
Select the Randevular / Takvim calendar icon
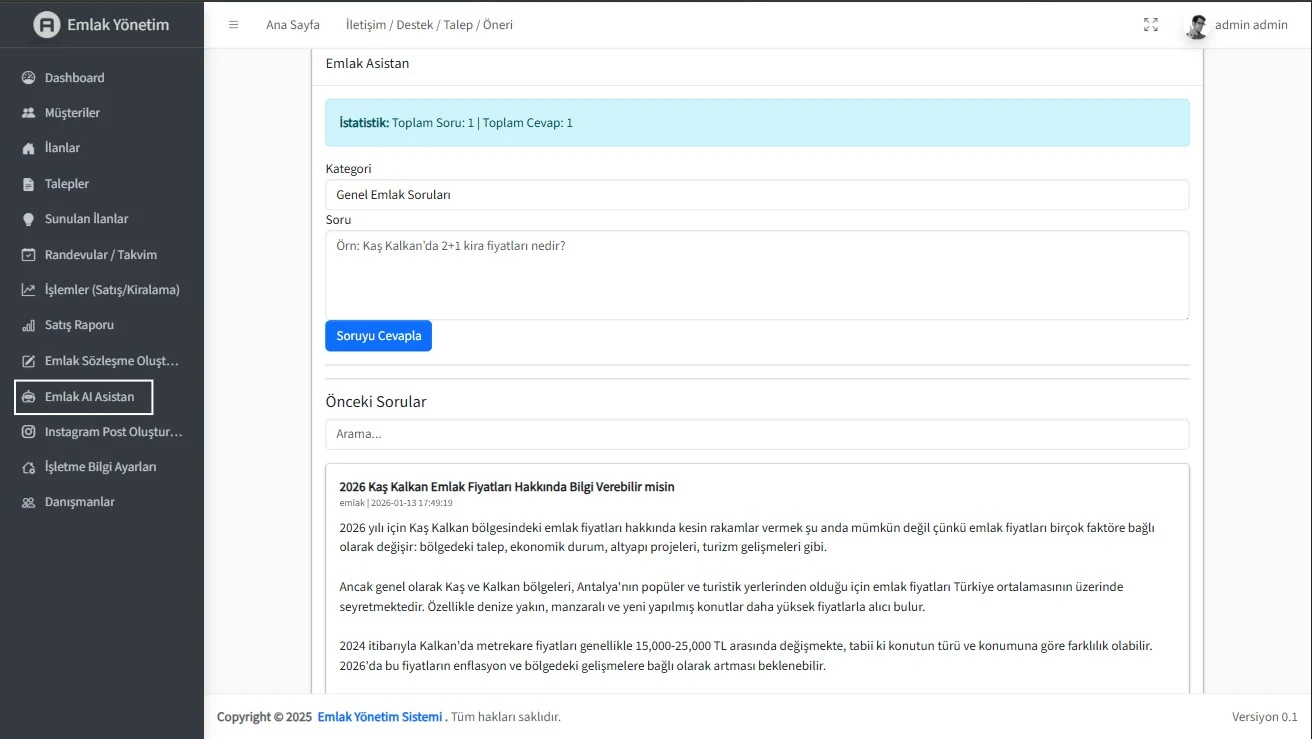(x=28, y=255)
